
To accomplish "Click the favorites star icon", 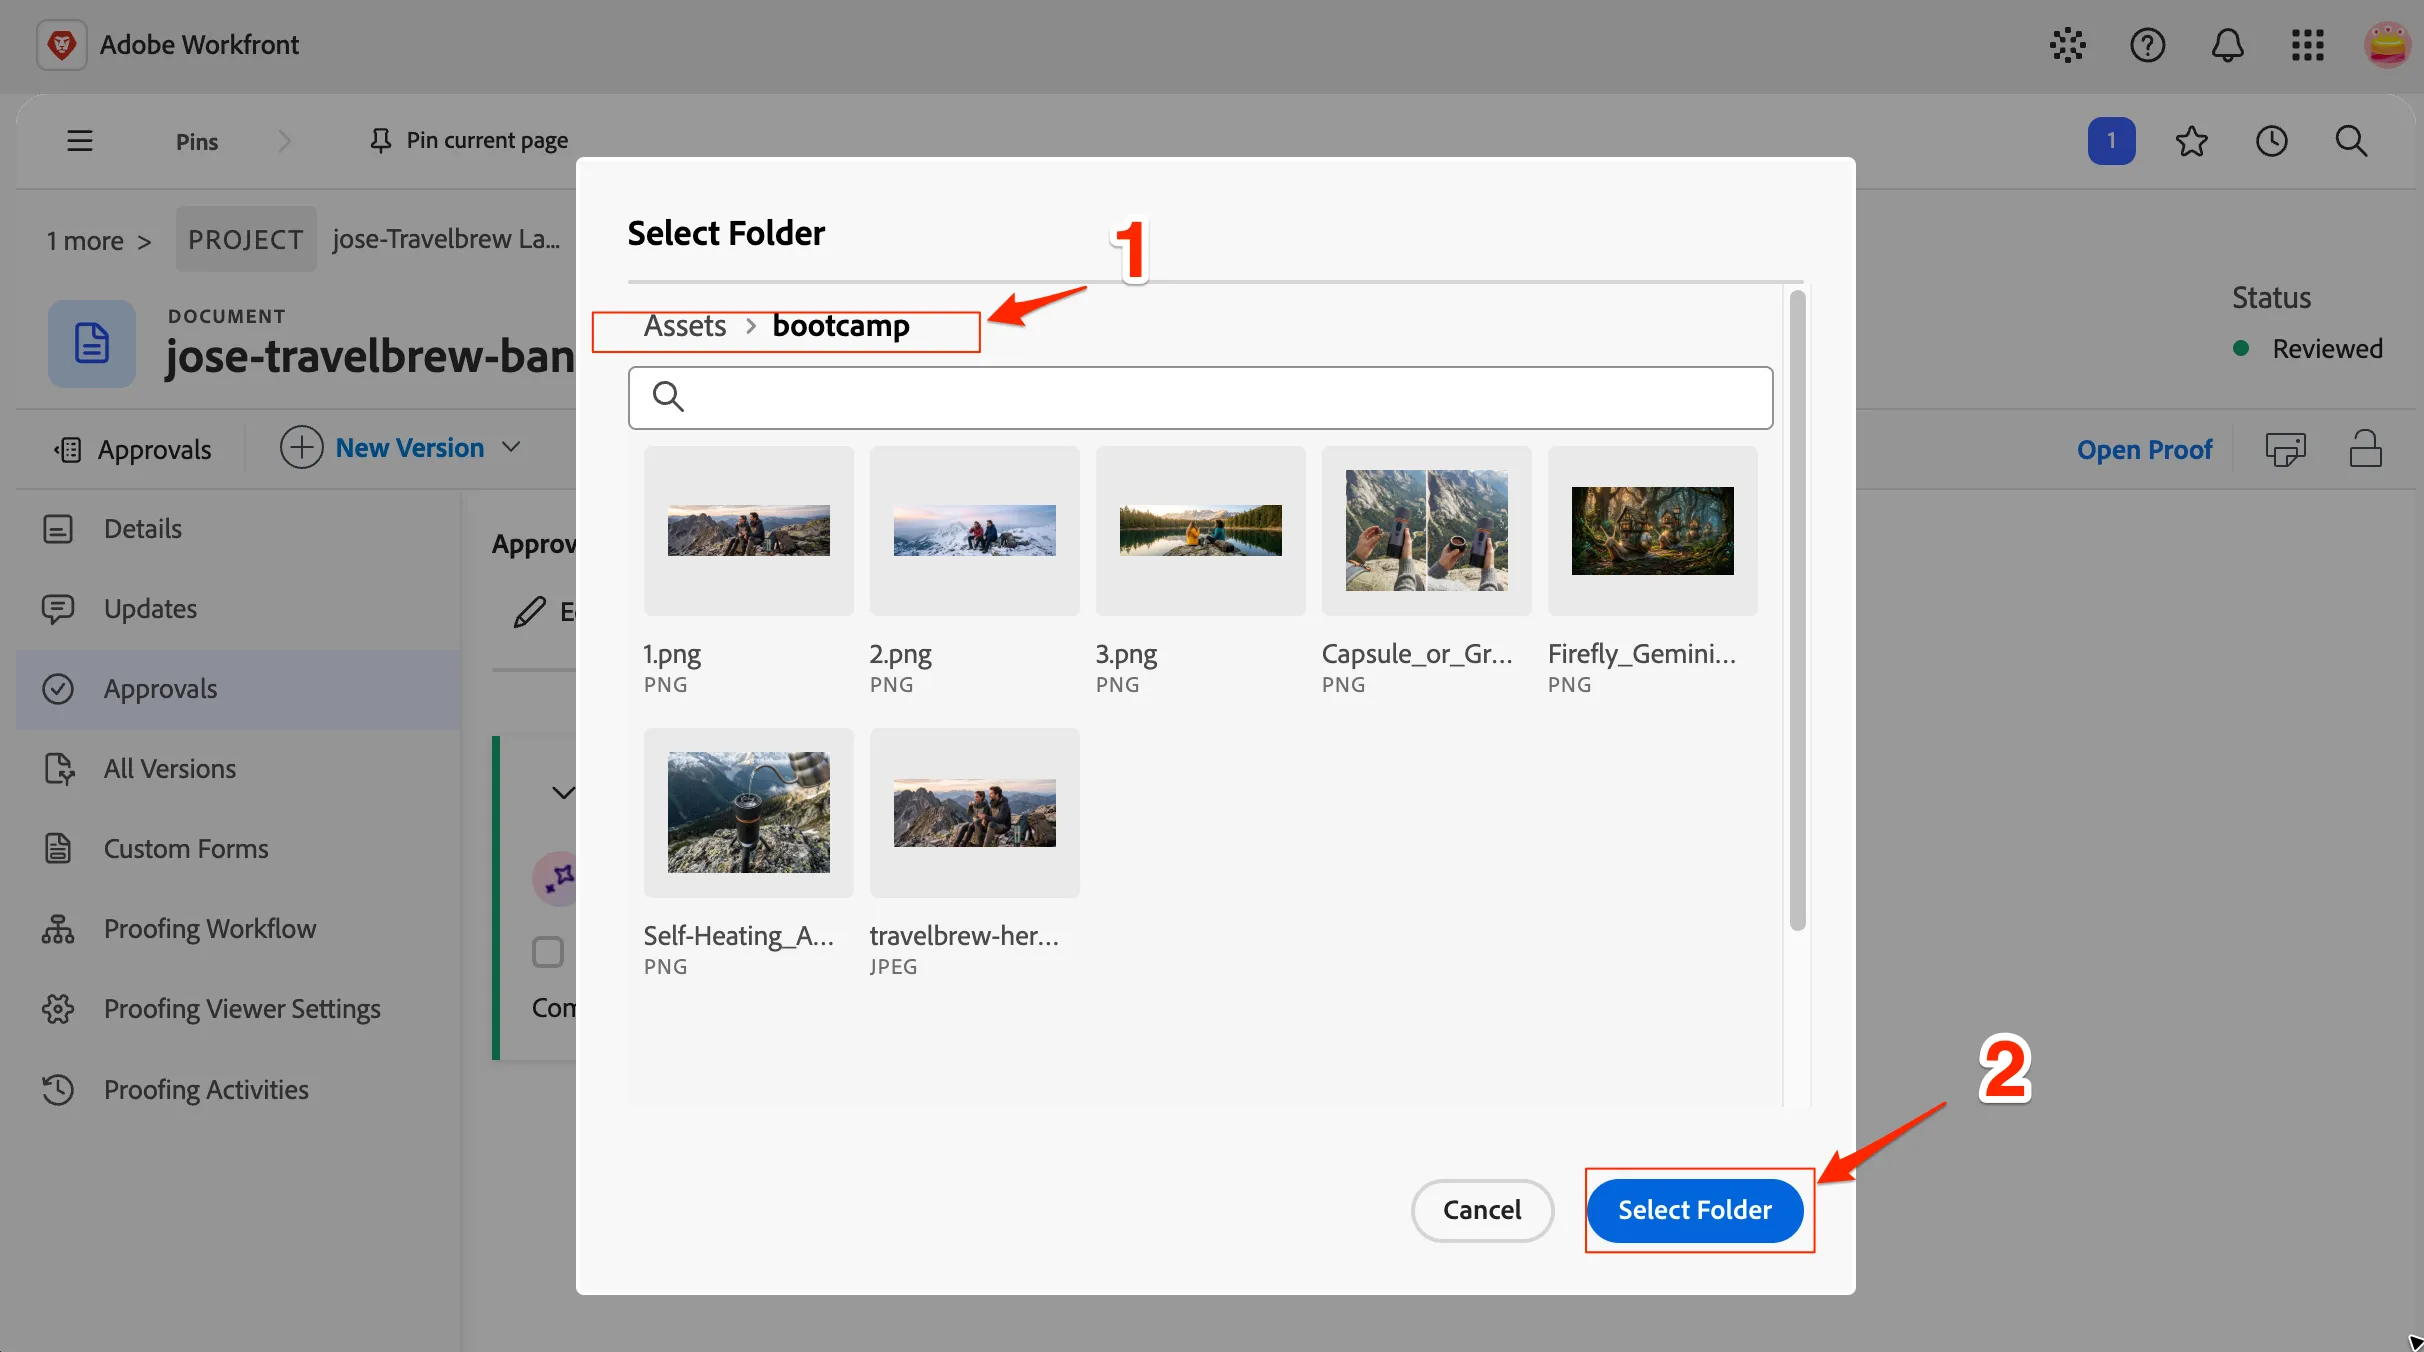I will (x=2191, y=141).
